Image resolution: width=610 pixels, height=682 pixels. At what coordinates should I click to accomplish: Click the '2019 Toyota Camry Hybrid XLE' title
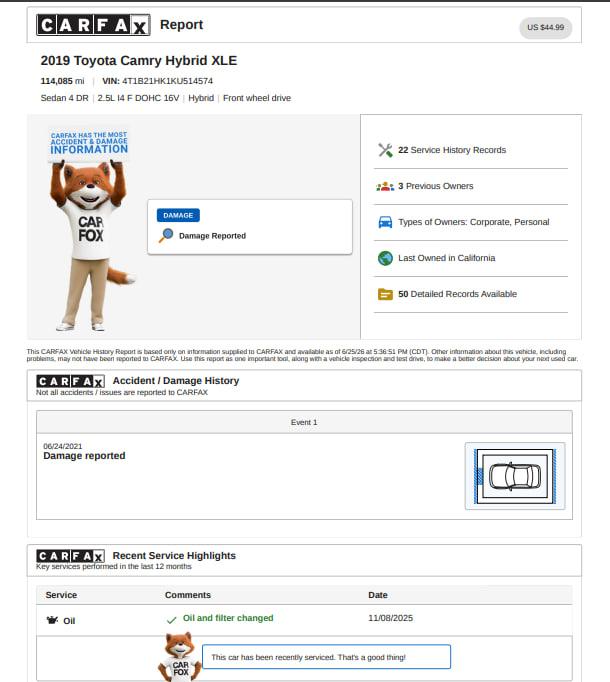139,60
